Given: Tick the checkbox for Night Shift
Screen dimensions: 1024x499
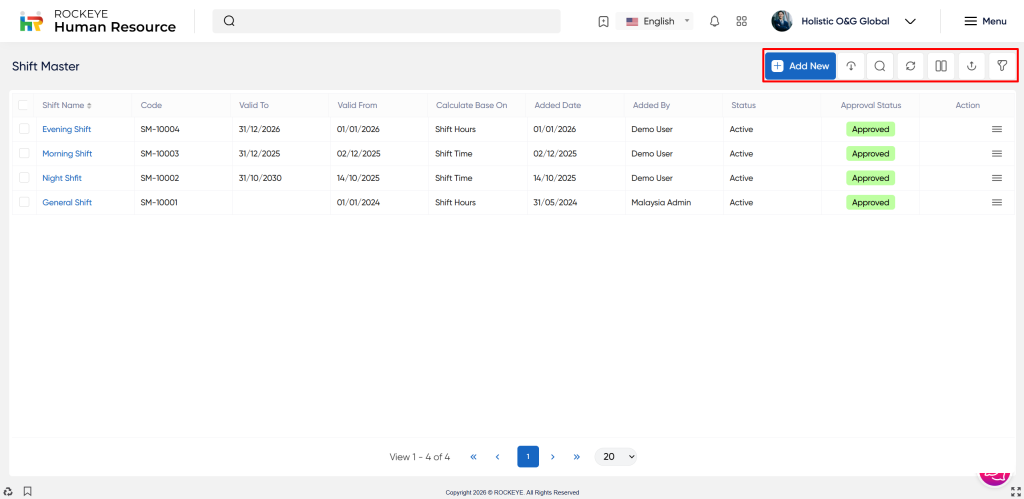Looking at the screenshot, I should (x=24, y=178).
